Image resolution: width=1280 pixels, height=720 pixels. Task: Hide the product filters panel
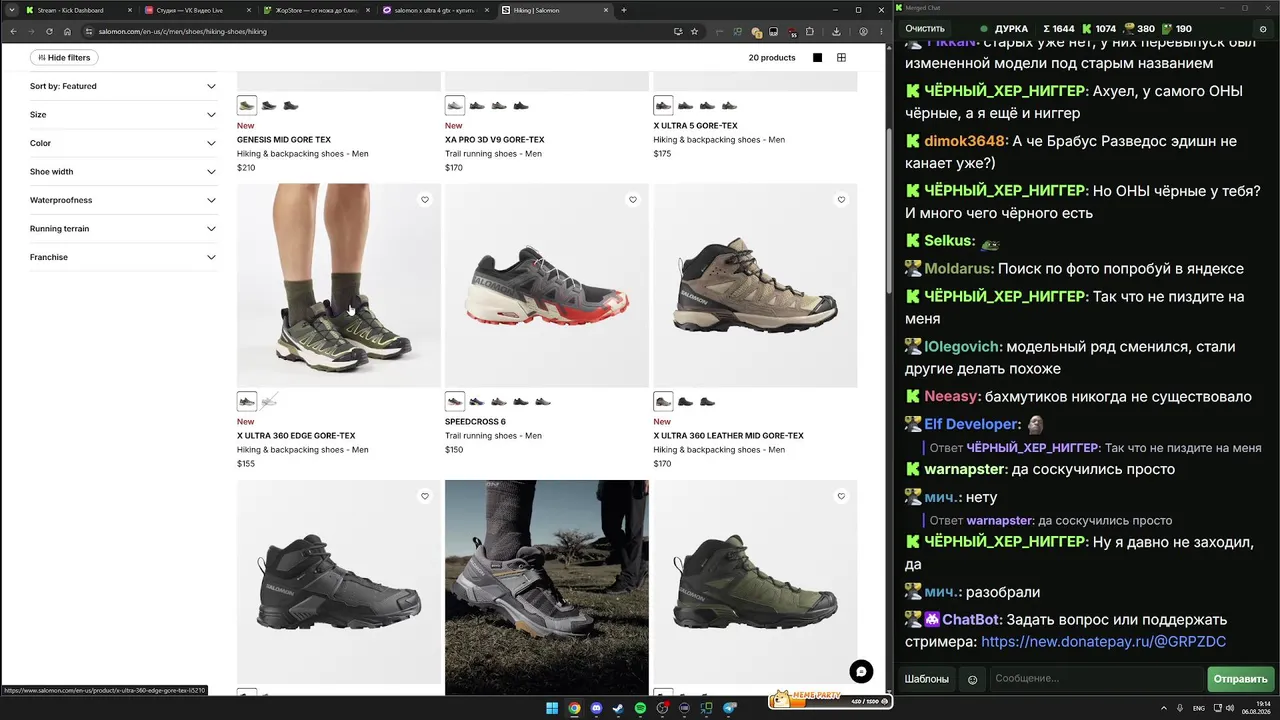point(66,58)
